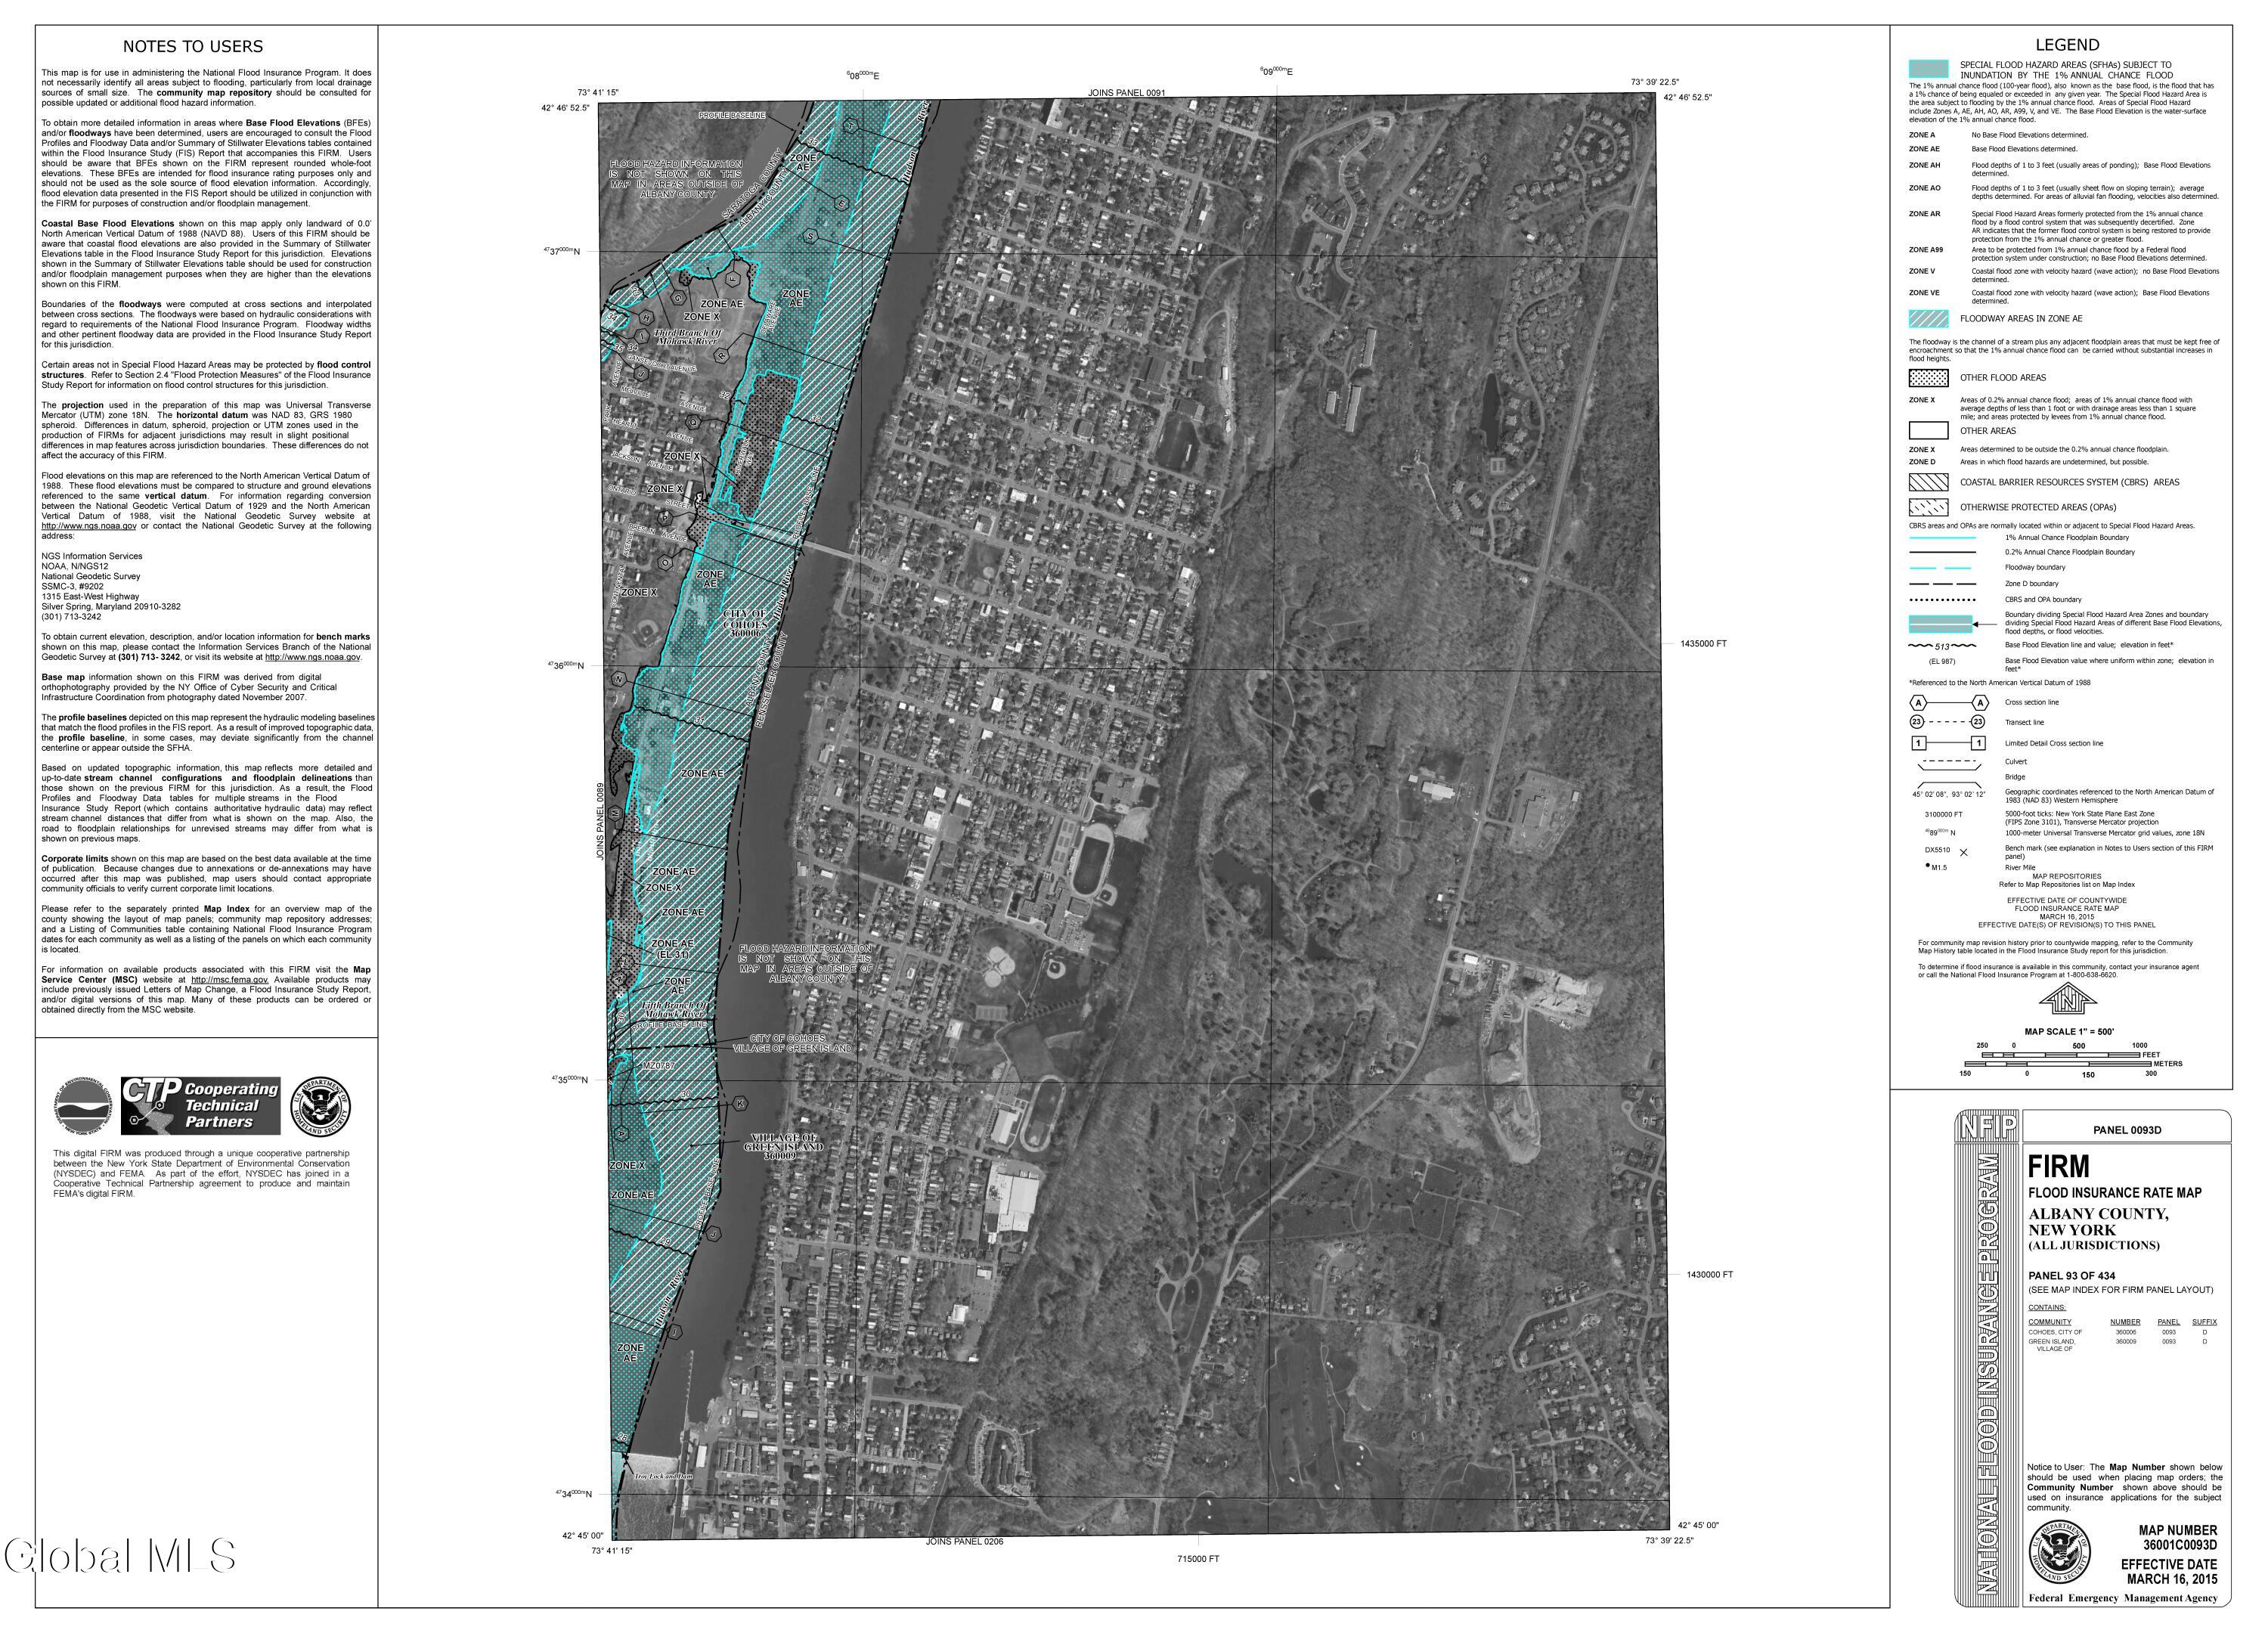Click the http://www.ngs.noaa.gov link in vertical datum paragraph

[x=88, y=526]
